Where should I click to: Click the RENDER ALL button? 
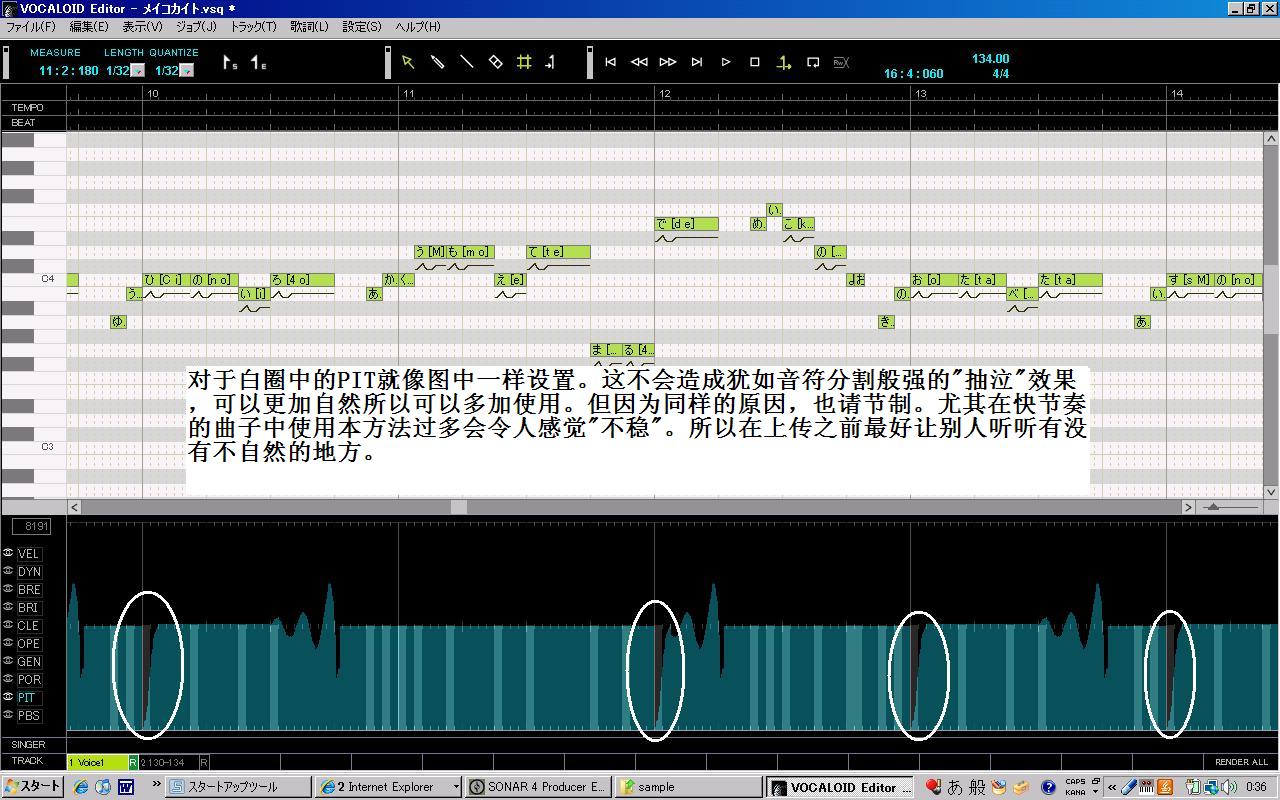1241,762
